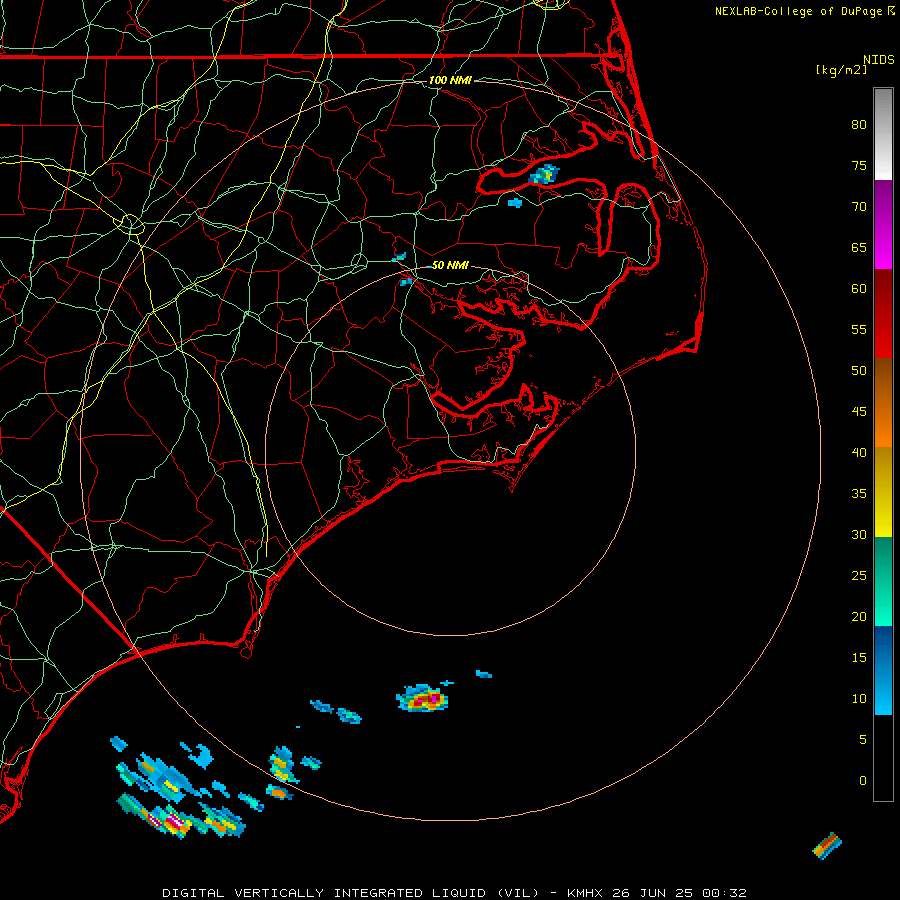Pick the black bottom color bar segment
Screen dimensions: 900x900
coord(883,757)
